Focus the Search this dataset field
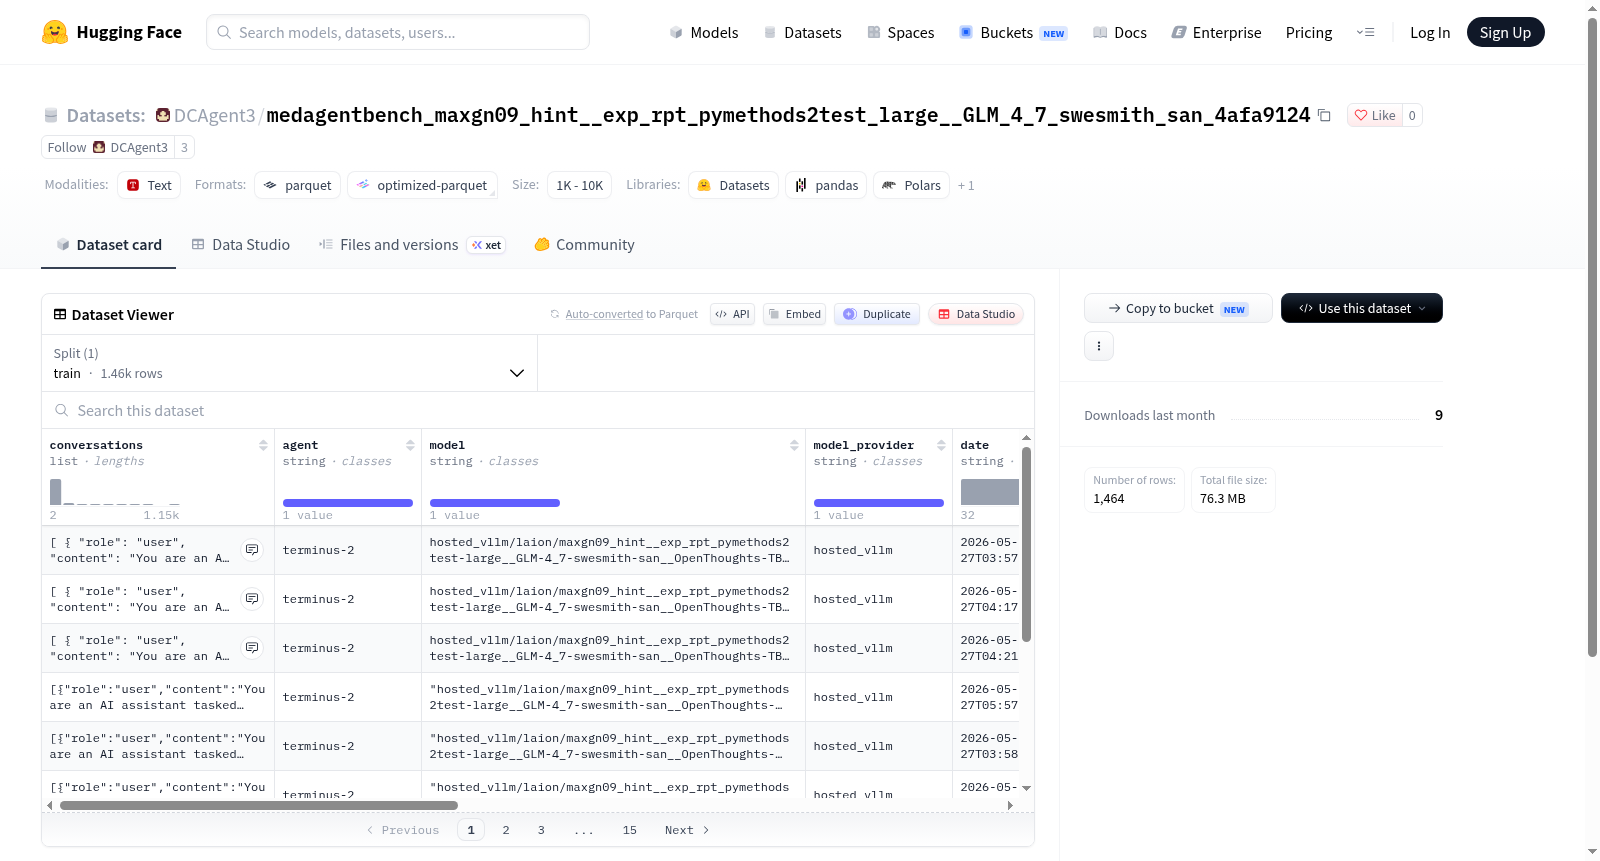Image resolution: width=1600 pixels, height=861 pixels. coord(538,410)
